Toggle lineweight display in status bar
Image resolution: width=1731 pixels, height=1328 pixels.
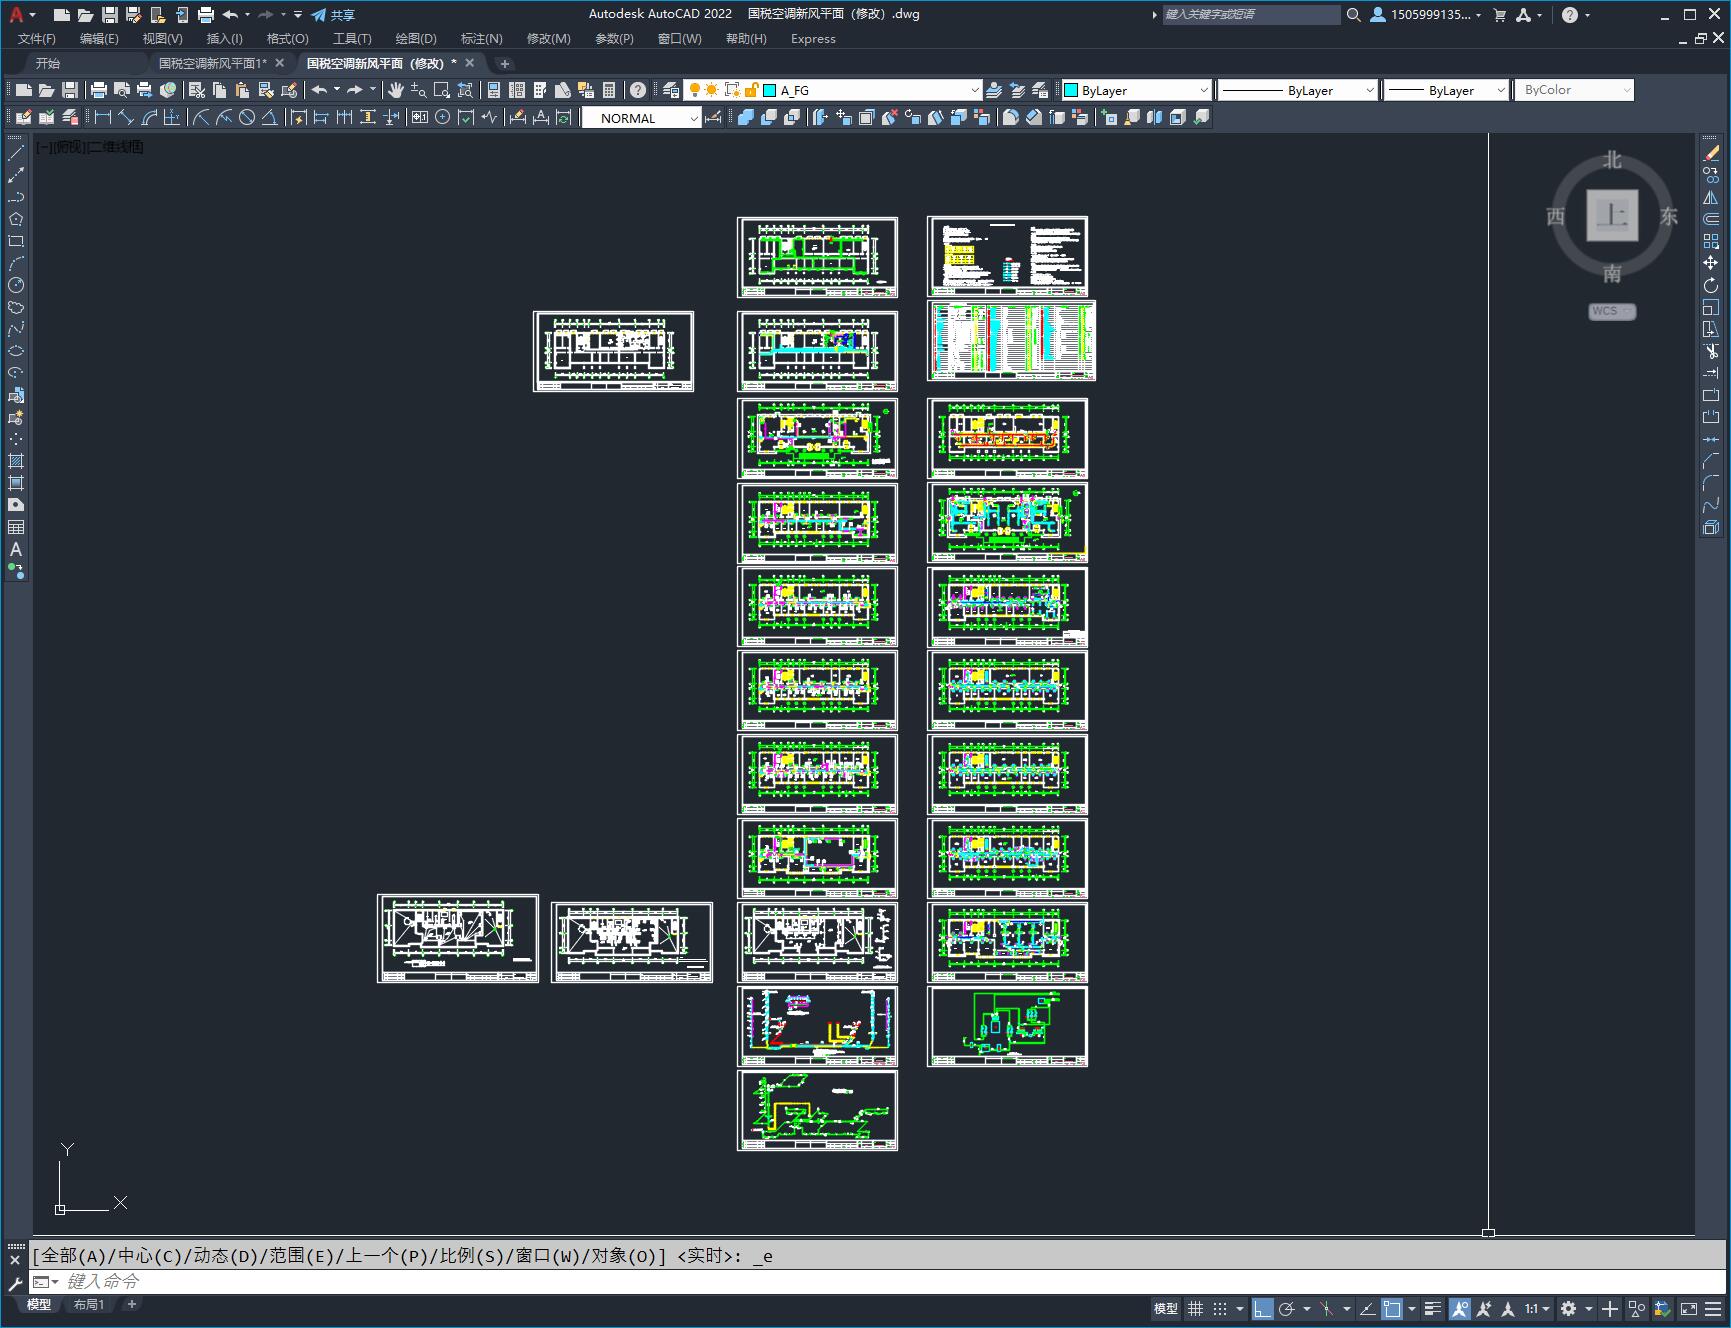pyautogui.click(x=1433, y=1308)
